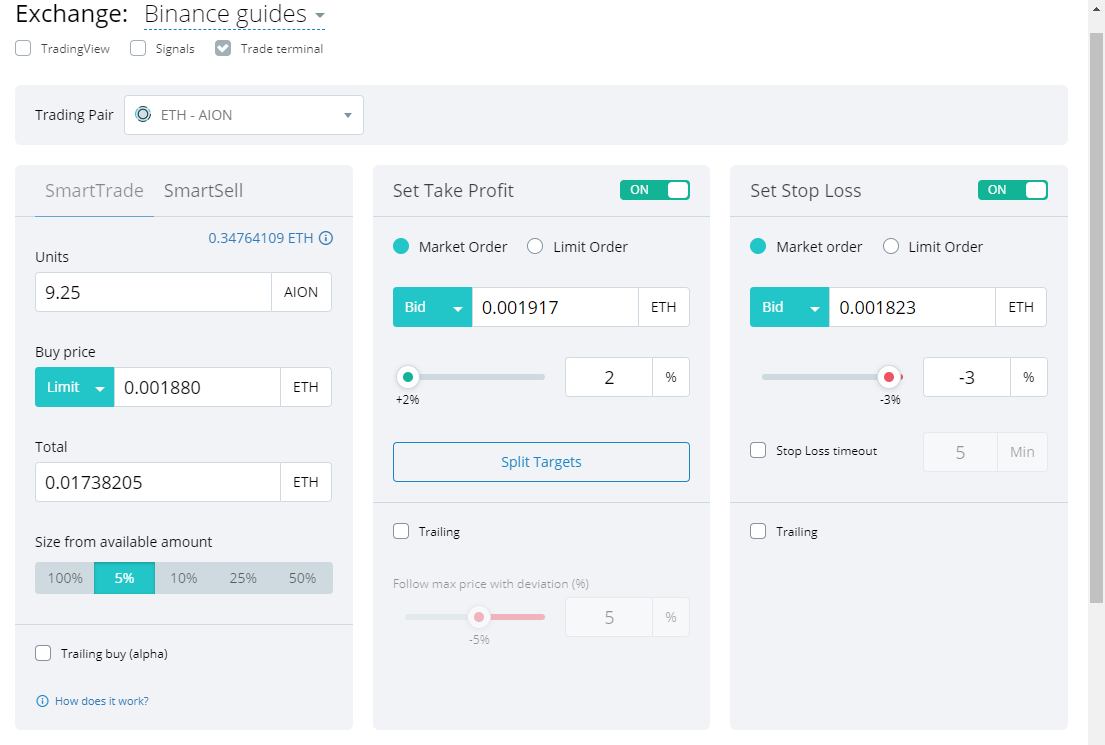Open the Bid dropdown in Take Profit
This screenshot has height=745, width=1105.
[432, 307]
